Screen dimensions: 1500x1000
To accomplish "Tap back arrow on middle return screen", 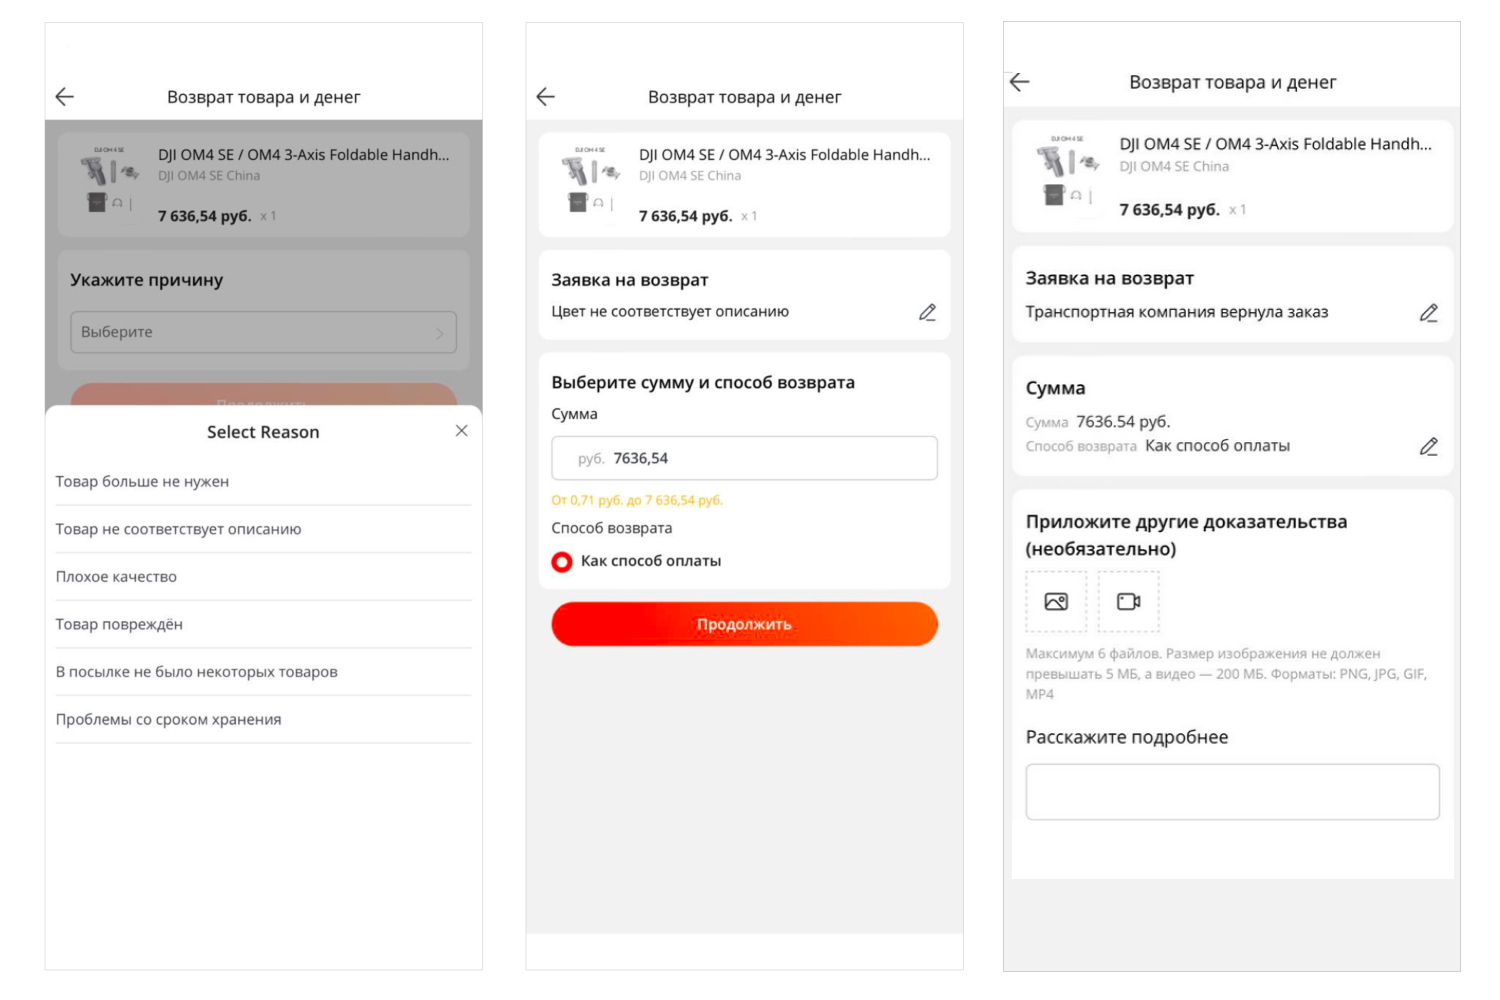I will point(546,97).
